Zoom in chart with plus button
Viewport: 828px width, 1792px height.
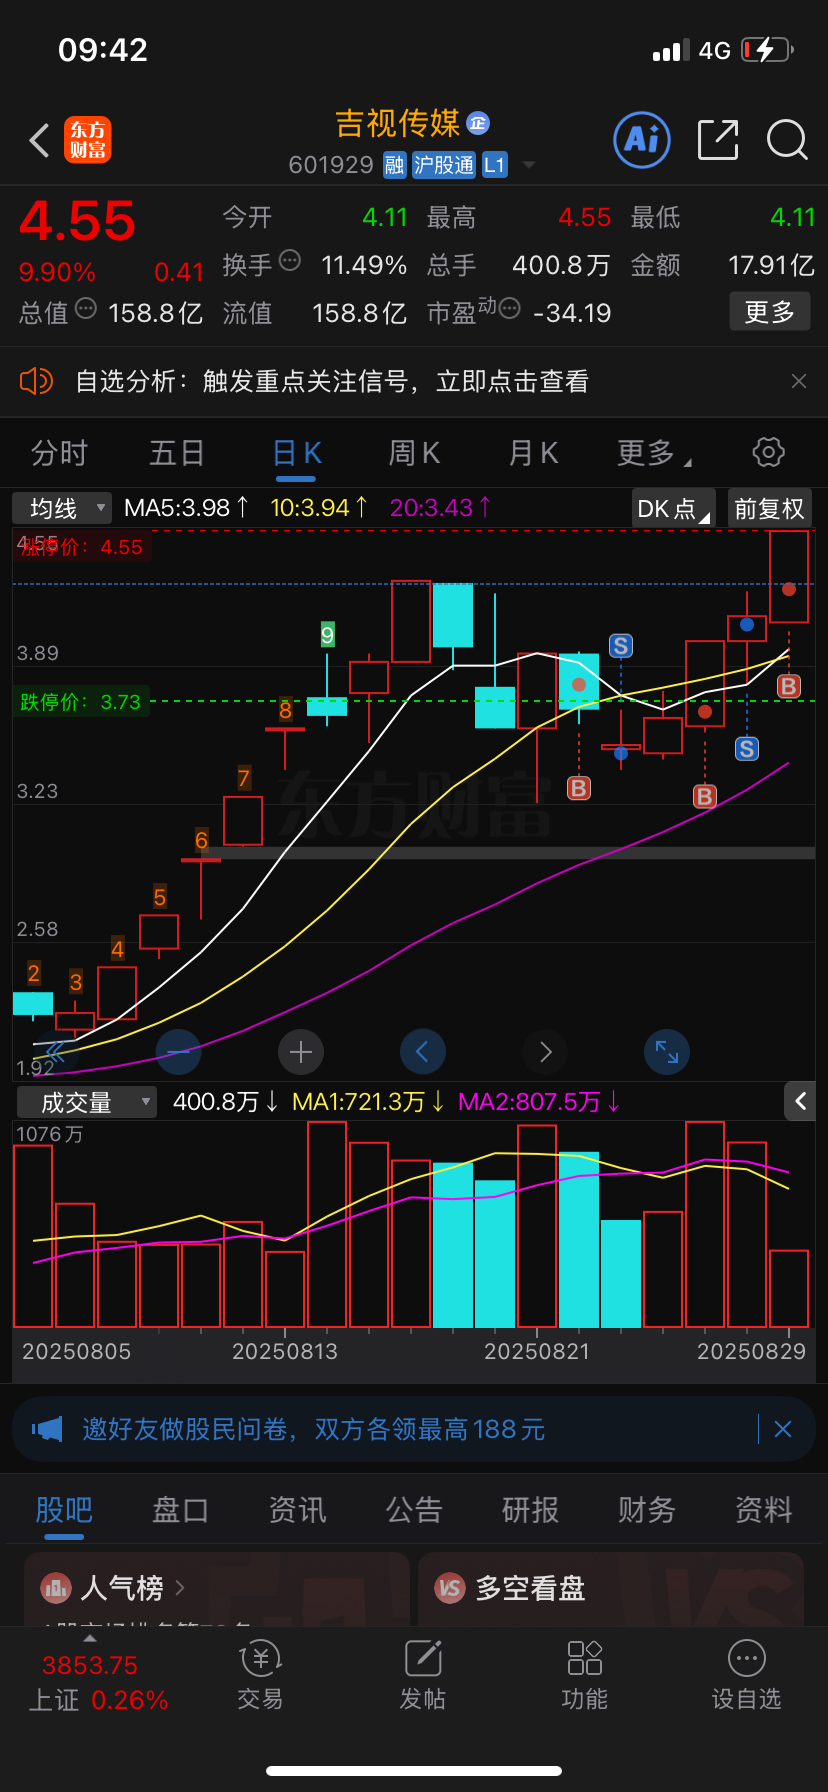(x=301, y=1052)
